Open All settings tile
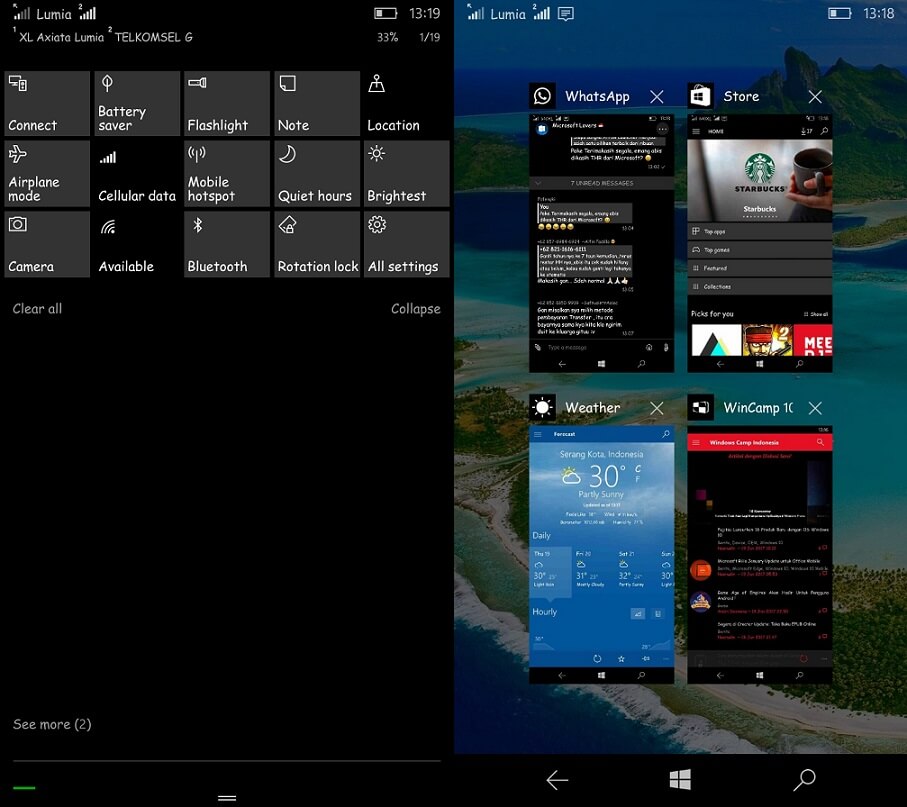907x807 pixels. (x=407, y=245)
